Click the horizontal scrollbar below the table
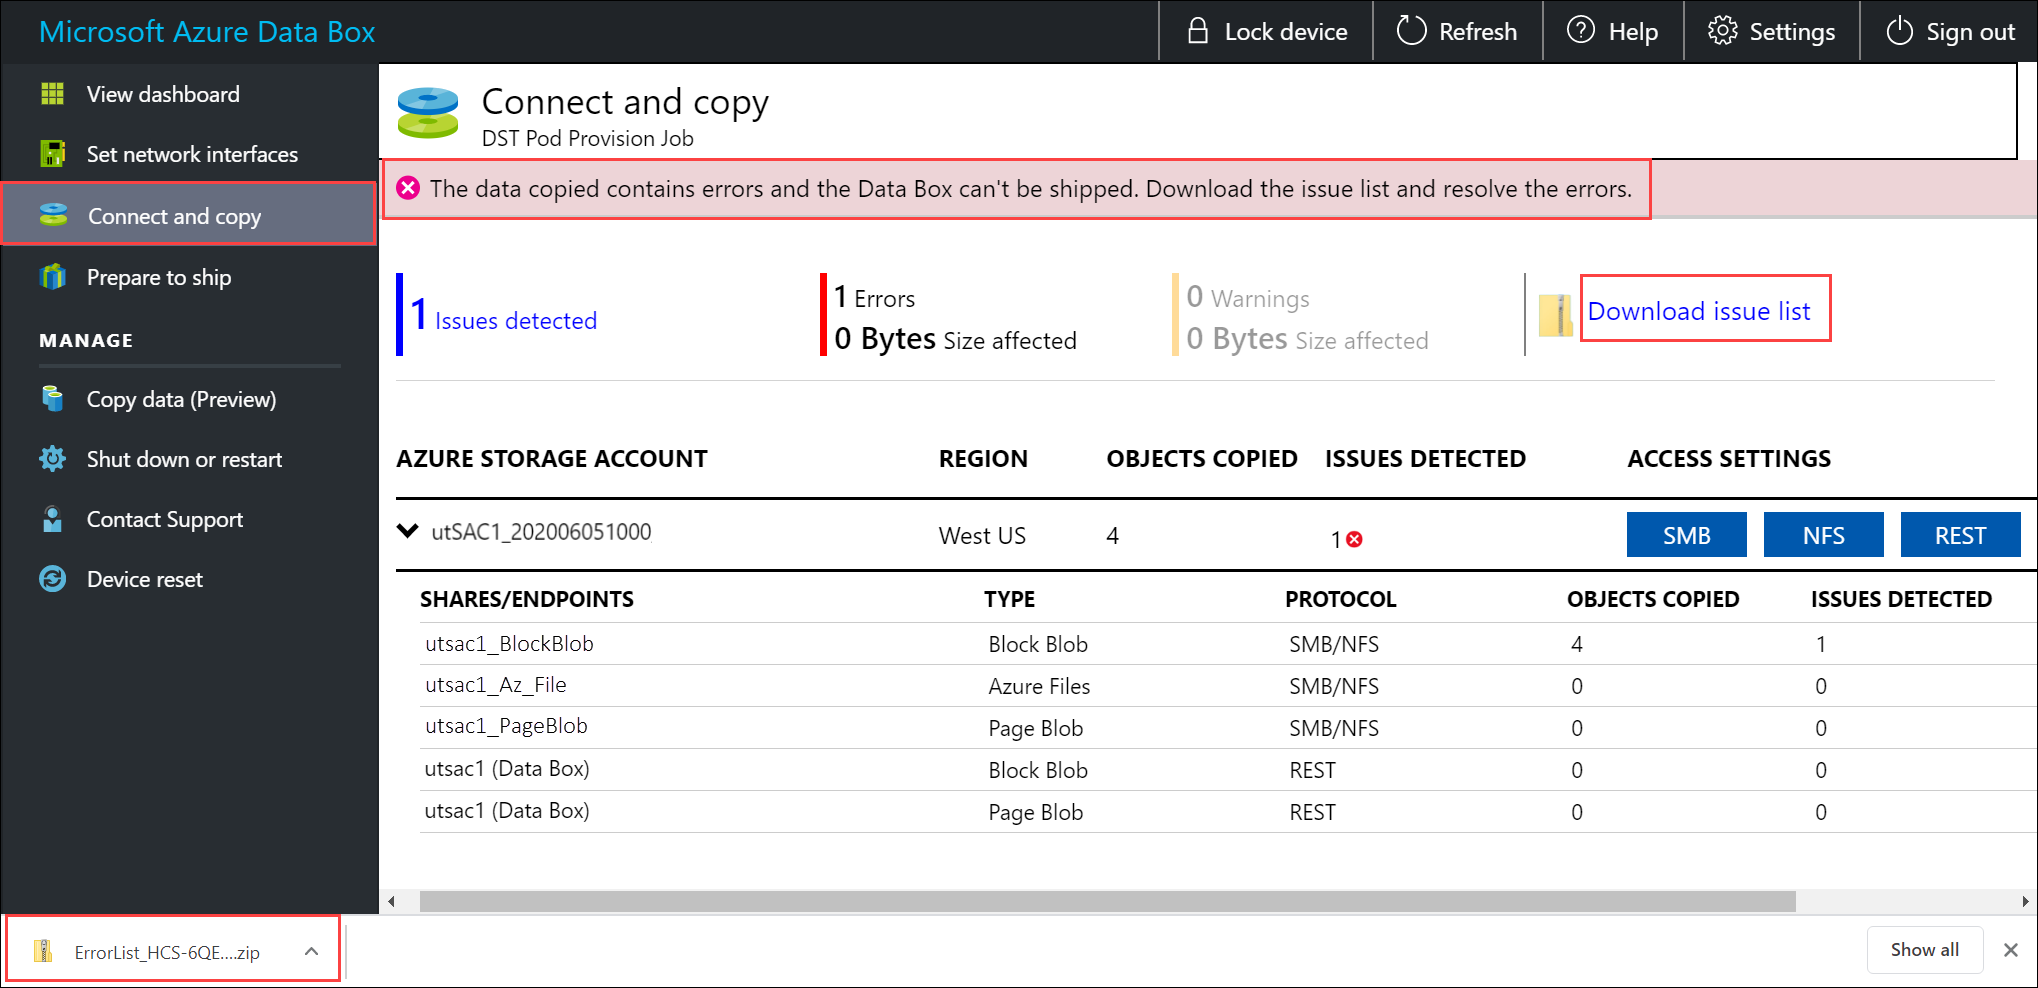Screen dimensions: 2038x988 pyautogui.click(x=1100, y=900)
